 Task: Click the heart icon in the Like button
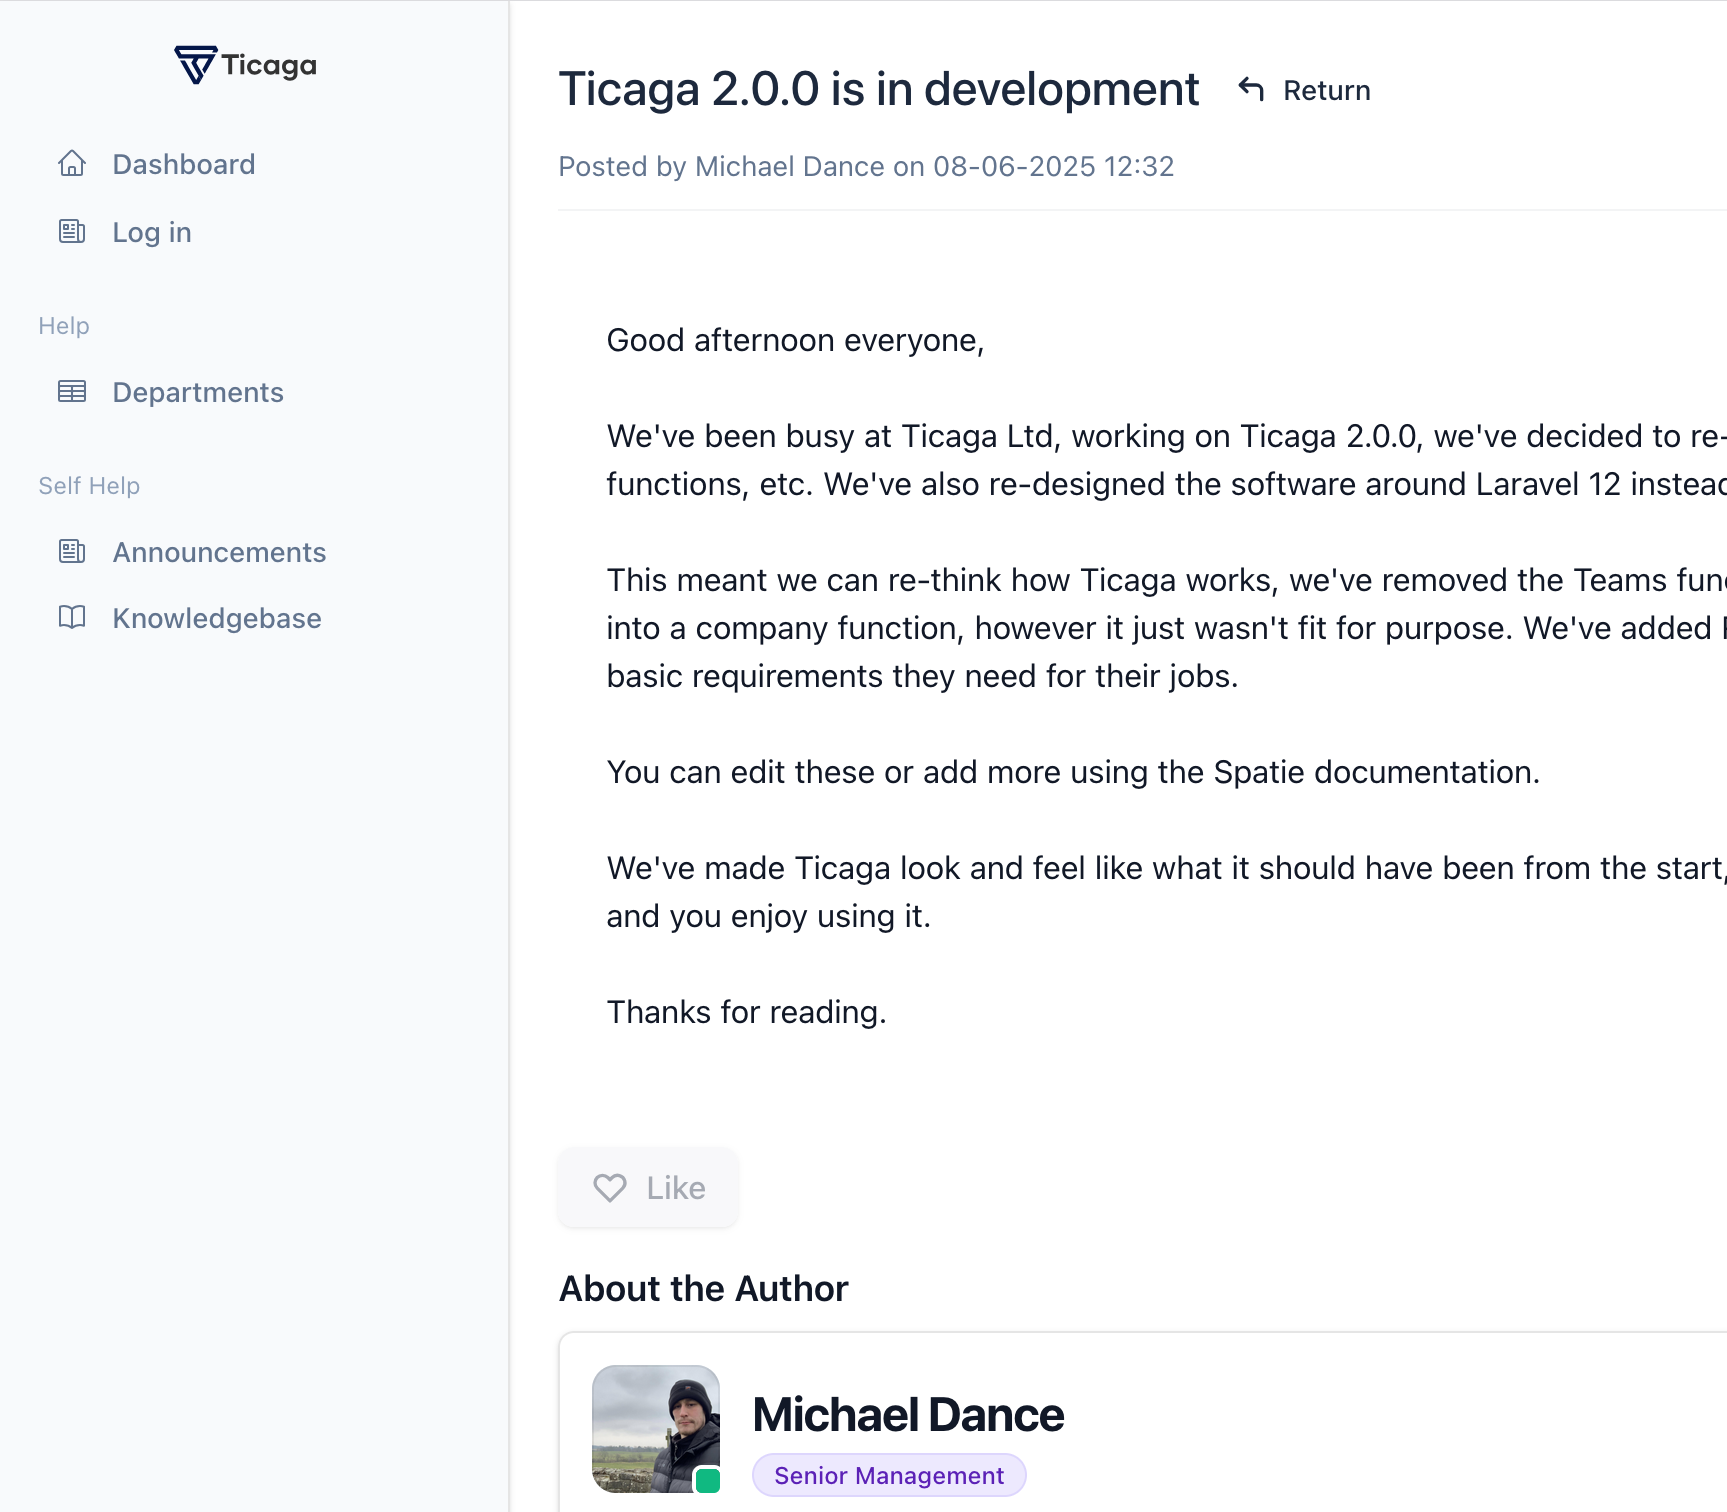[610, 1188]
